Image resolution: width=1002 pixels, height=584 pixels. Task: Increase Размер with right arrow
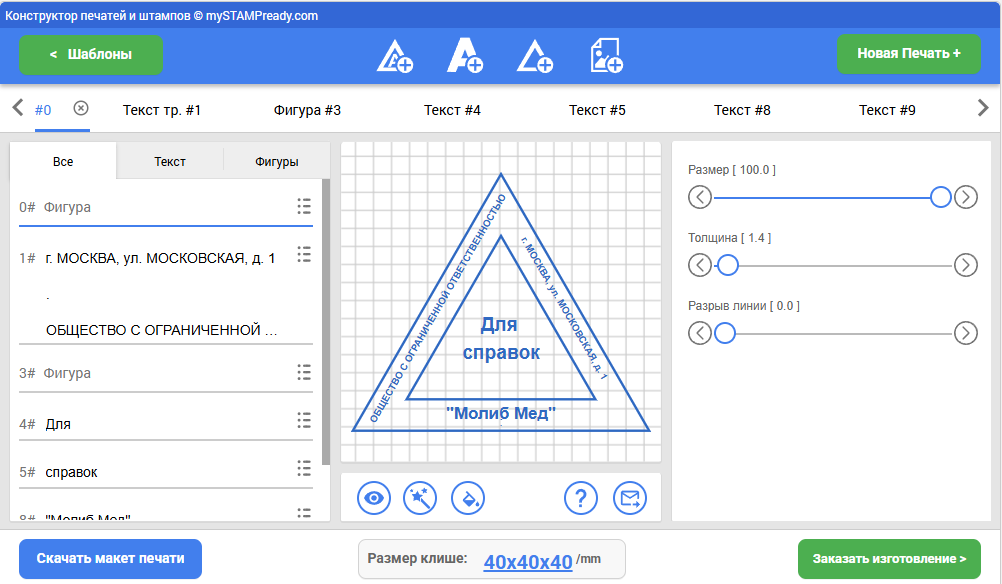[966, 197]
